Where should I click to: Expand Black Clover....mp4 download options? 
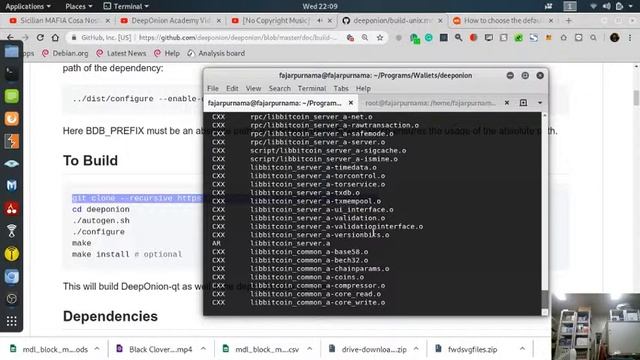(203, 349)
